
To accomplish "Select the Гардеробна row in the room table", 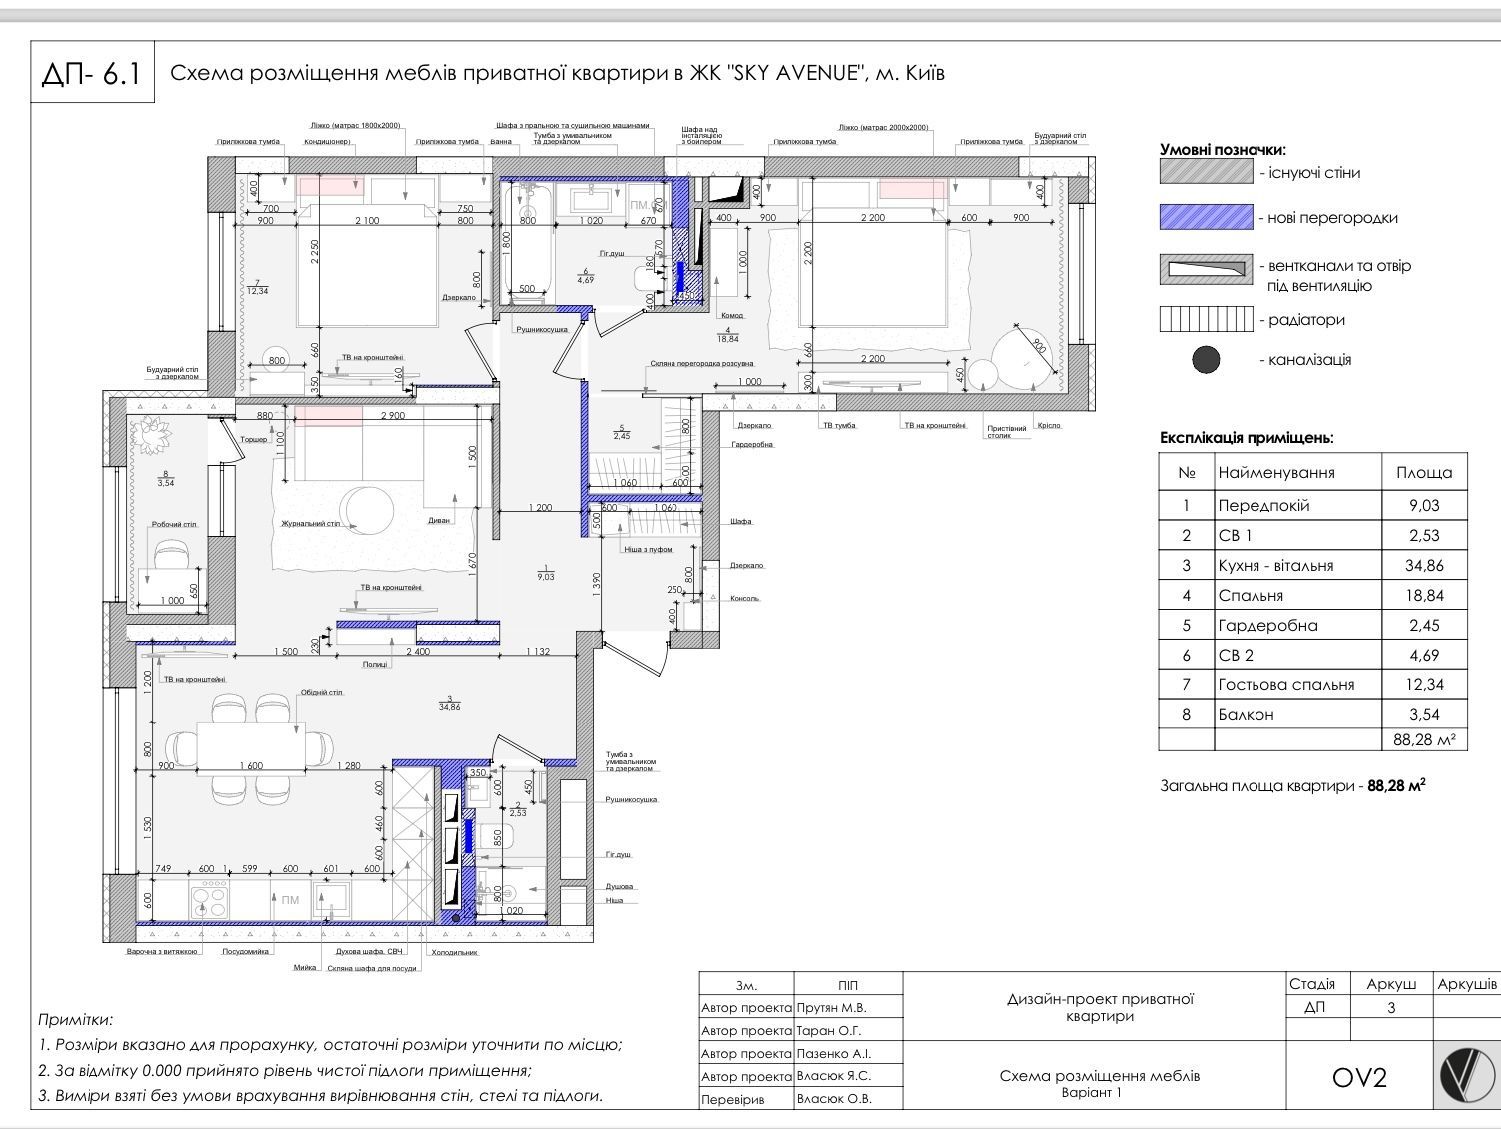I will pos(1312,625).
